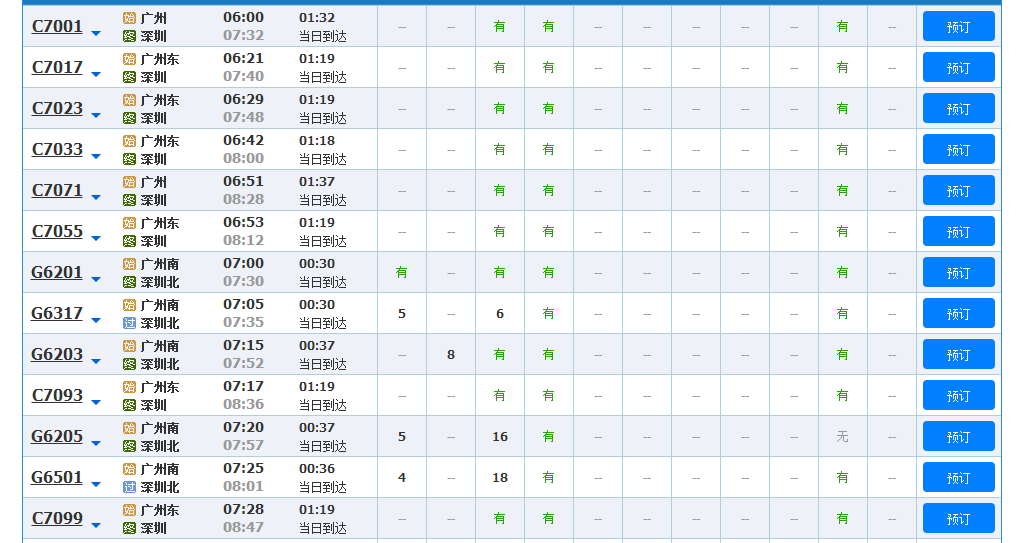
Task: Expand stop list arrow for C7055
Action: point(96,238)
